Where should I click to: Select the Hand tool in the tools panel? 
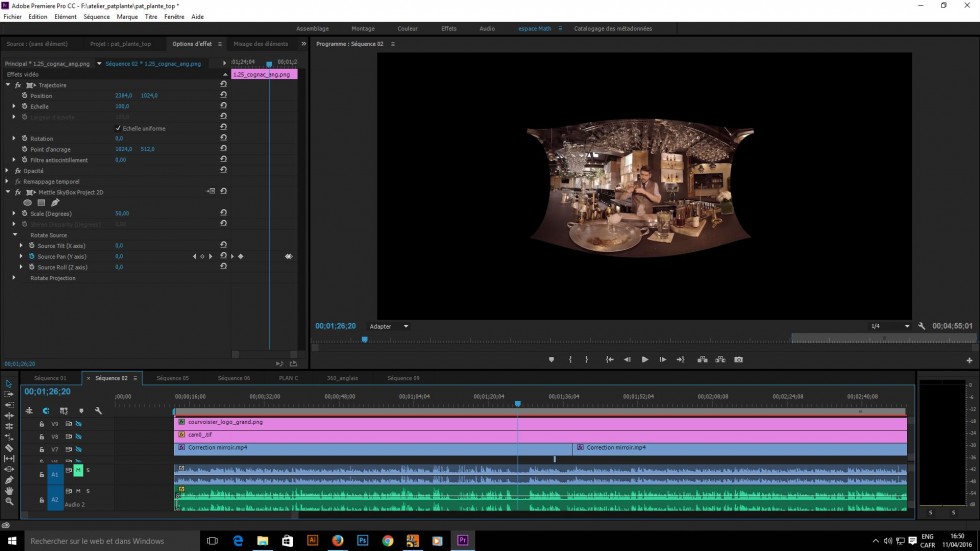pos(9,491)
